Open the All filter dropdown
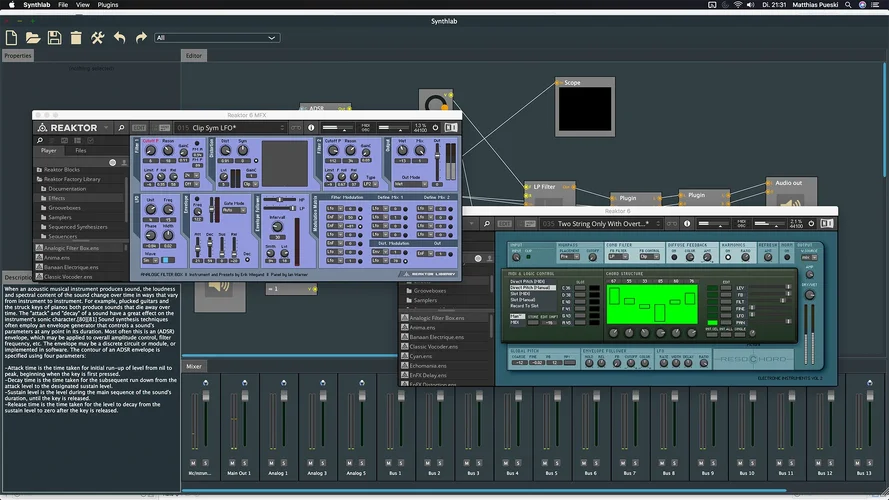The width and height of the screenshot is (889, 500). 216,38
